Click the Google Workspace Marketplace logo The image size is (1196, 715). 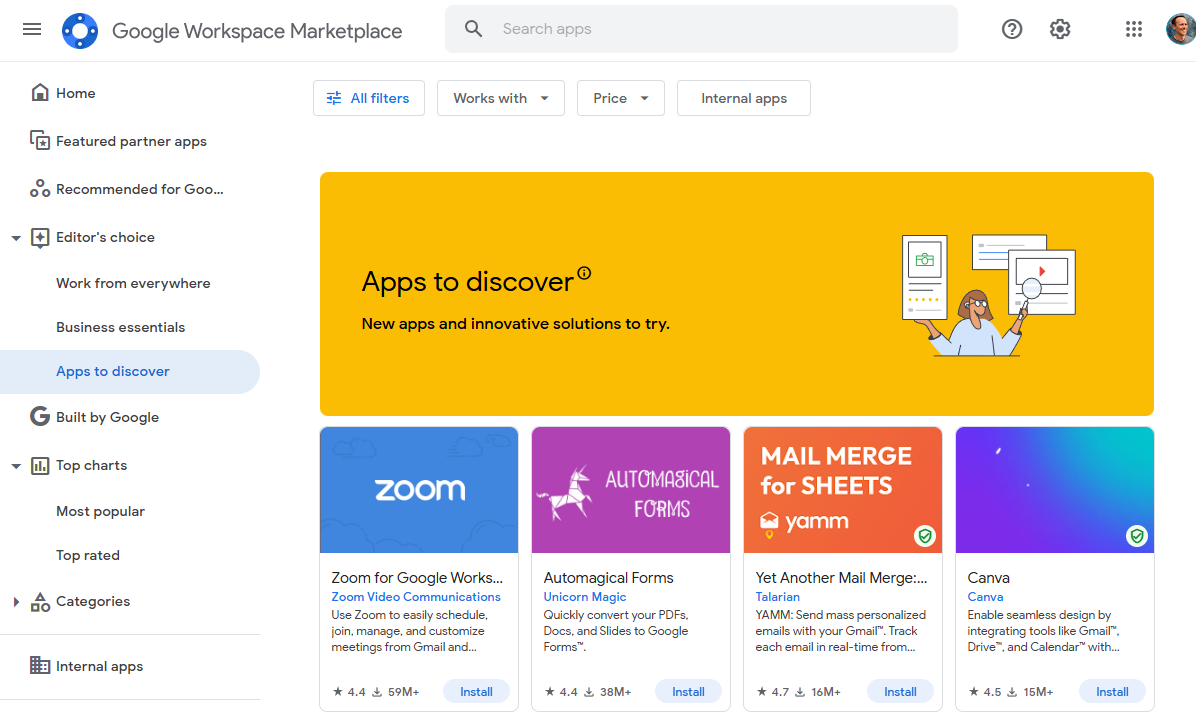(80, 31)
